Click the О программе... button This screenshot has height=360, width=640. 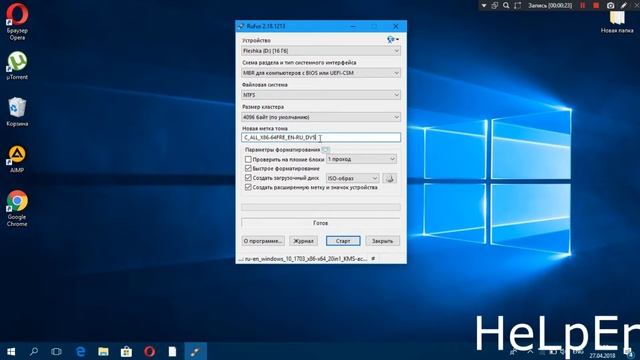point(263,241)
